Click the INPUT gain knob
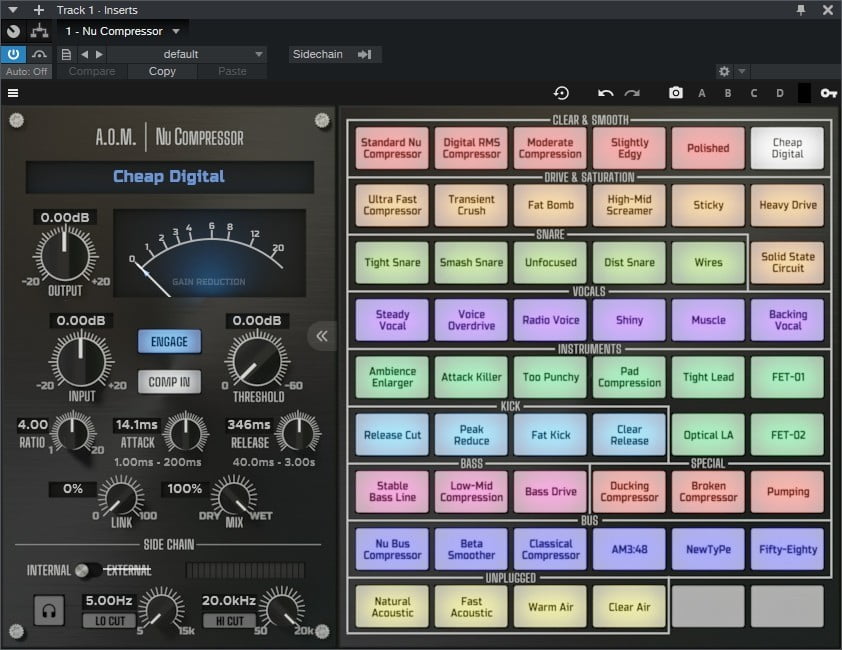The image size is (842, 650). 81,360
